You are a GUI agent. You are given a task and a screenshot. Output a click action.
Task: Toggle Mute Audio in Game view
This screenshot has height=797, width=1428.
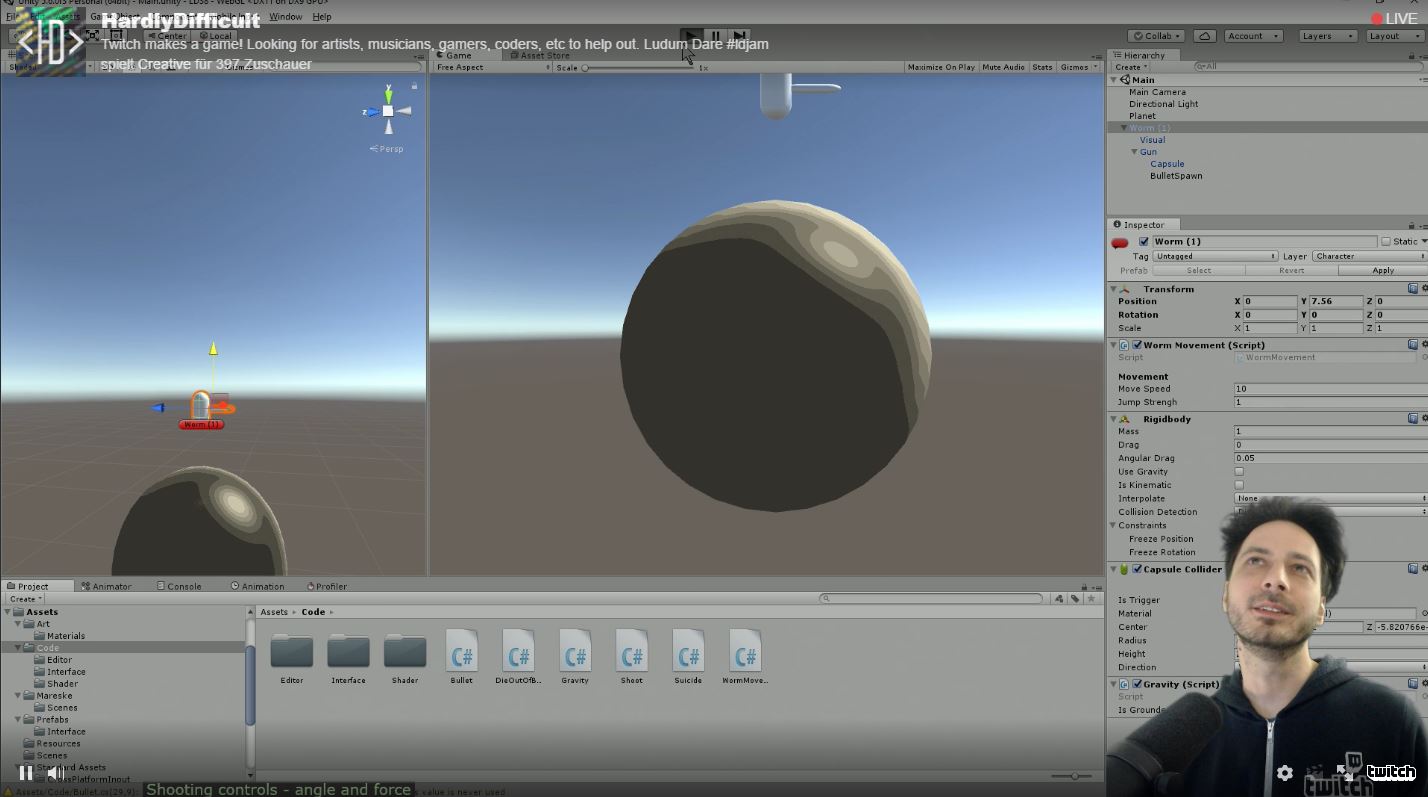(x=1003, y=67)
